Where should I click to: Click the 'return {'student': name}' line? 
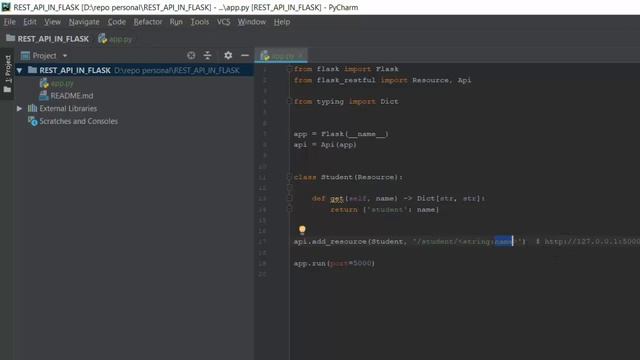click(x=384, y=210)
